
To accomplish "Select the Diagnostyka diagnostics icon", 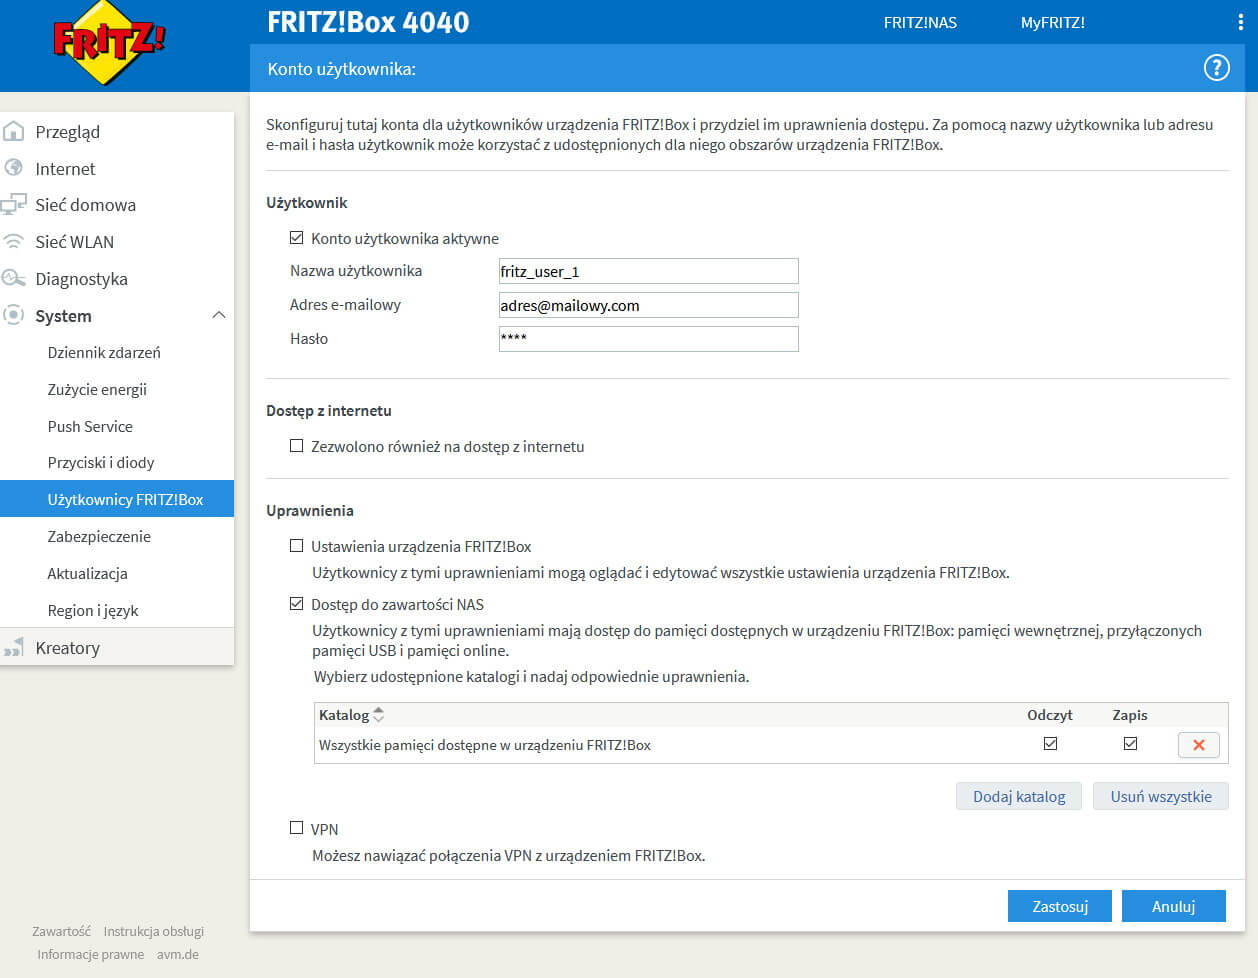I will point(14,278).
